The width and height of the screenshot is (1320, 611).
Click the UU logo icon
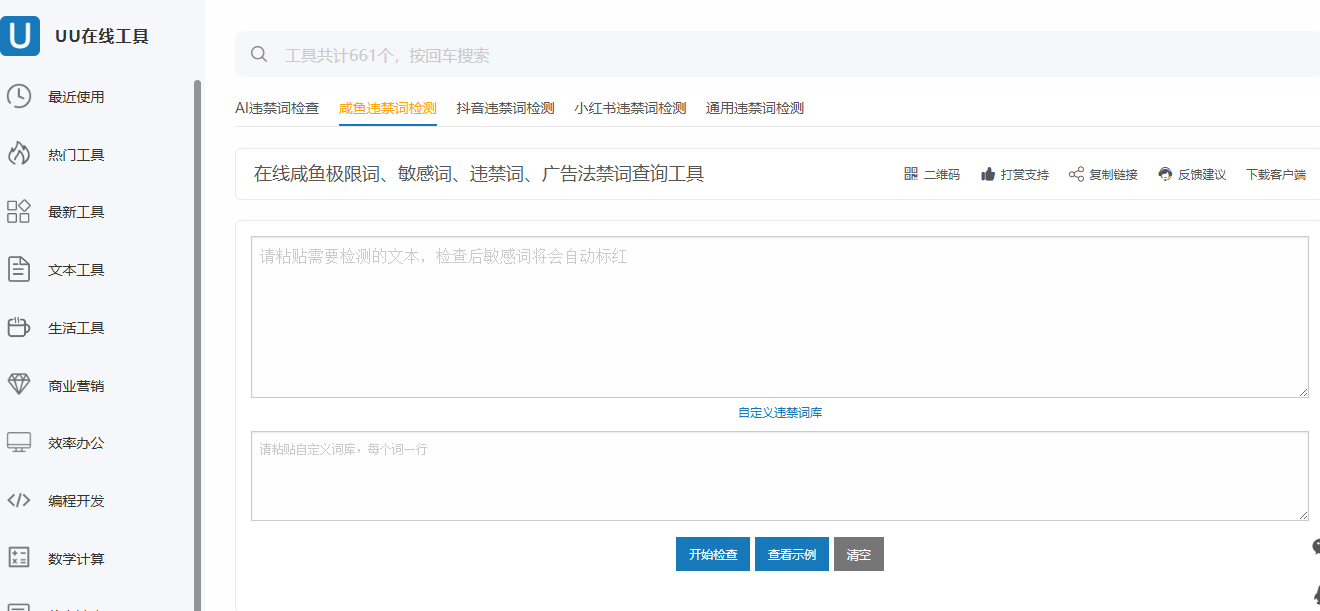(x=20, y=36)
